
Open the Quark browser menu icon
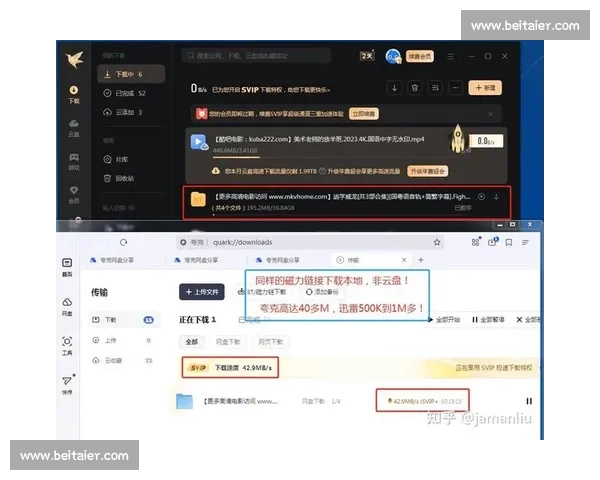click(525, 242)
